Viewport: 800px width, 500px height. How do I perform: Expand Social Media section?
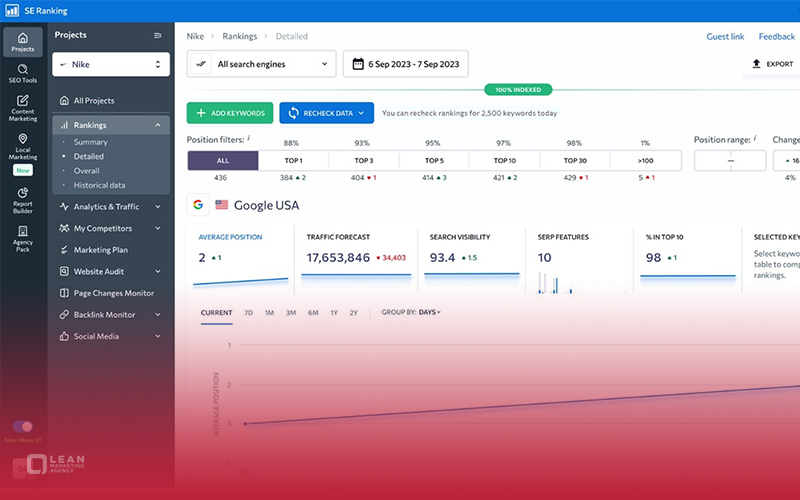pyautogui.click(x=158, y=336)
